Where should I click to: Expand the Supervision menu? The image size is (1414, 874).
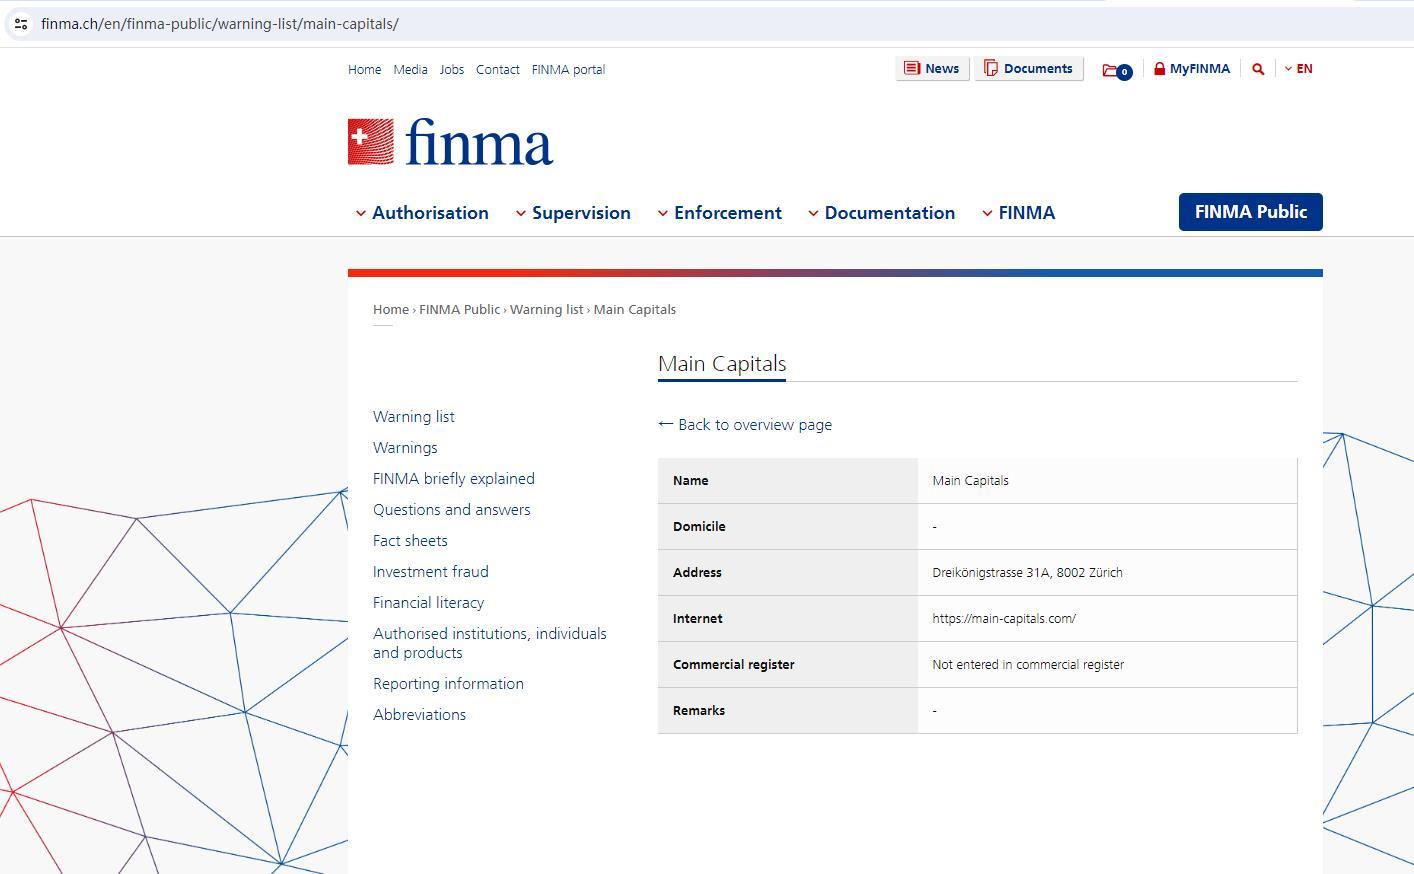tap(573, 213)
